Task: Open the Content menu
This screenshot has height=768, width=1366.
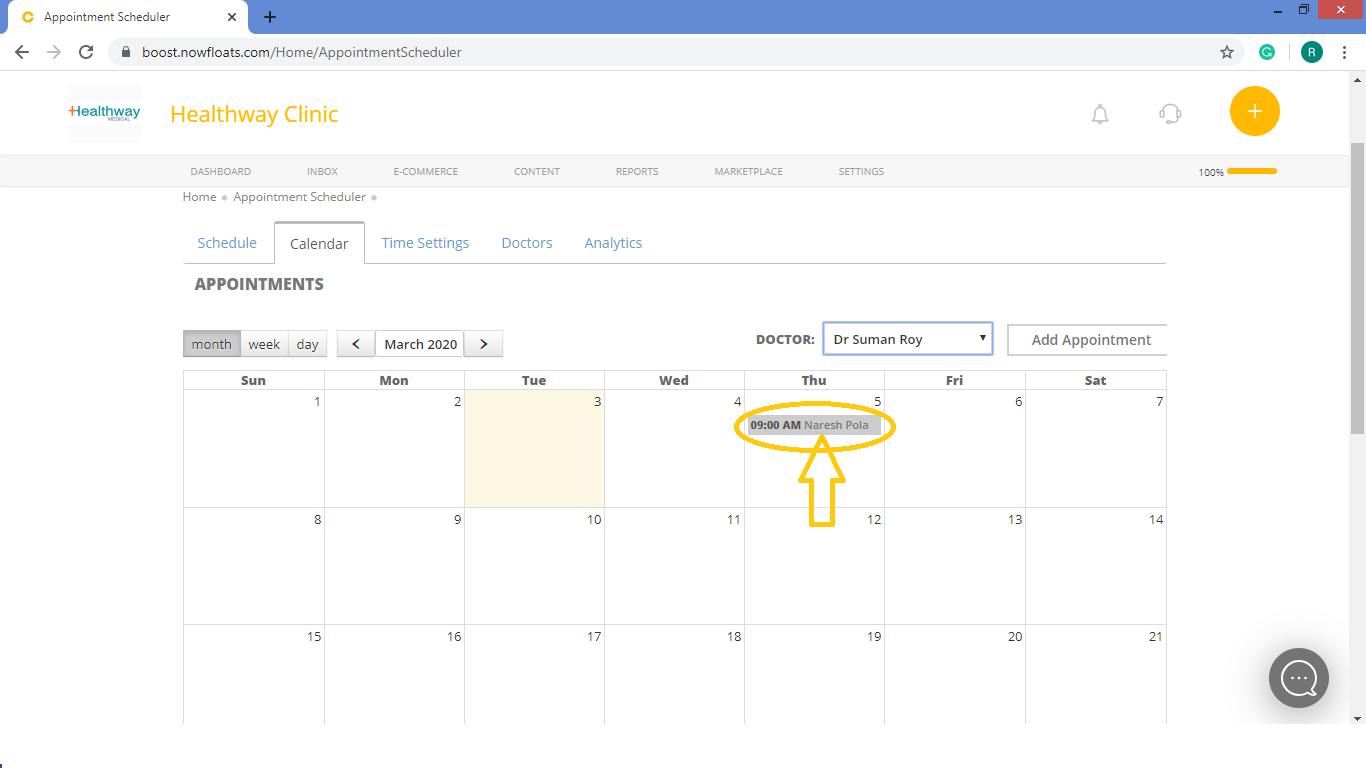Action: pos(537,171)
